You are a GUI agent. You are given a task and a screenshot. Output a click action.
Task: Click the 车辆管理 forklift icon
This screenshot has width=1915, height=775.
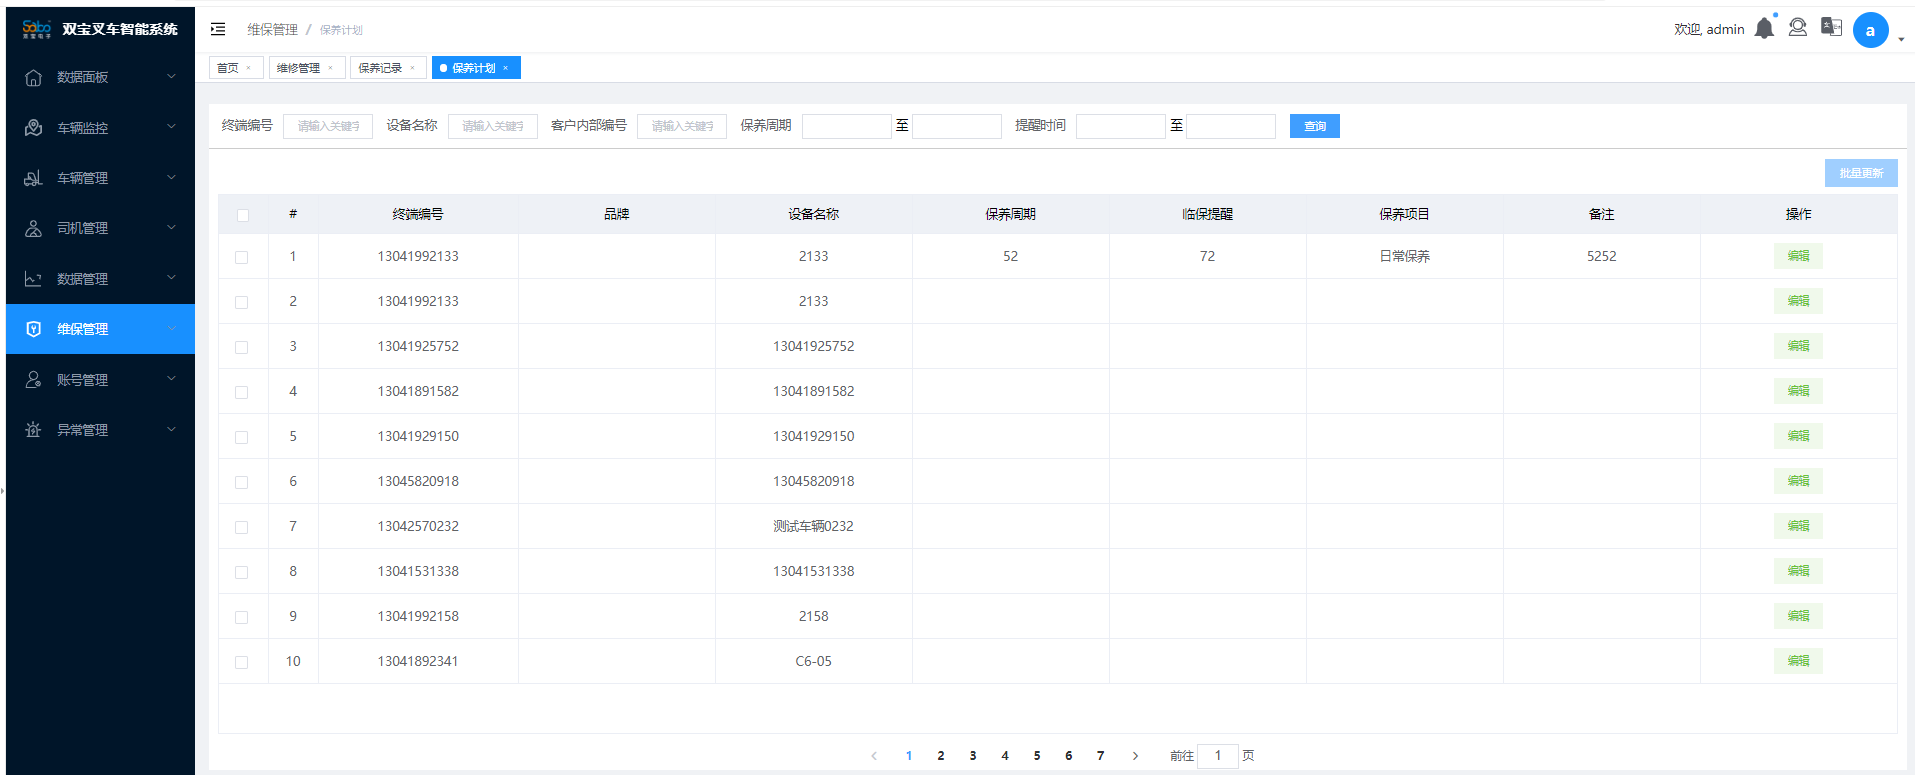click(33, 178)
